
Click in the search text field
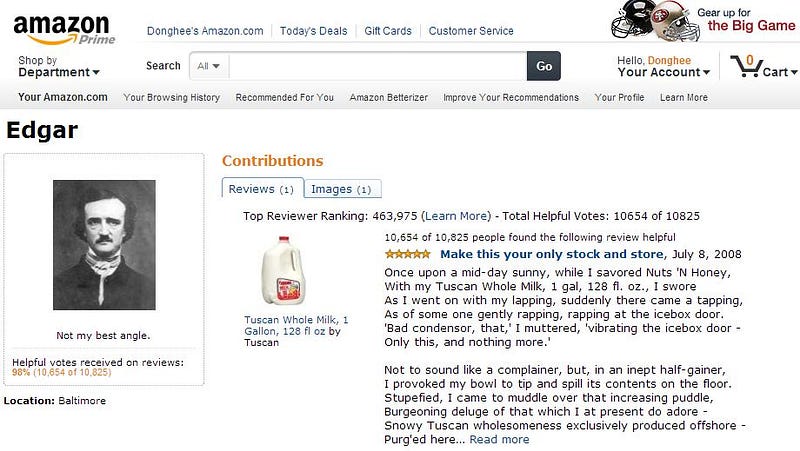coord(378,66)
